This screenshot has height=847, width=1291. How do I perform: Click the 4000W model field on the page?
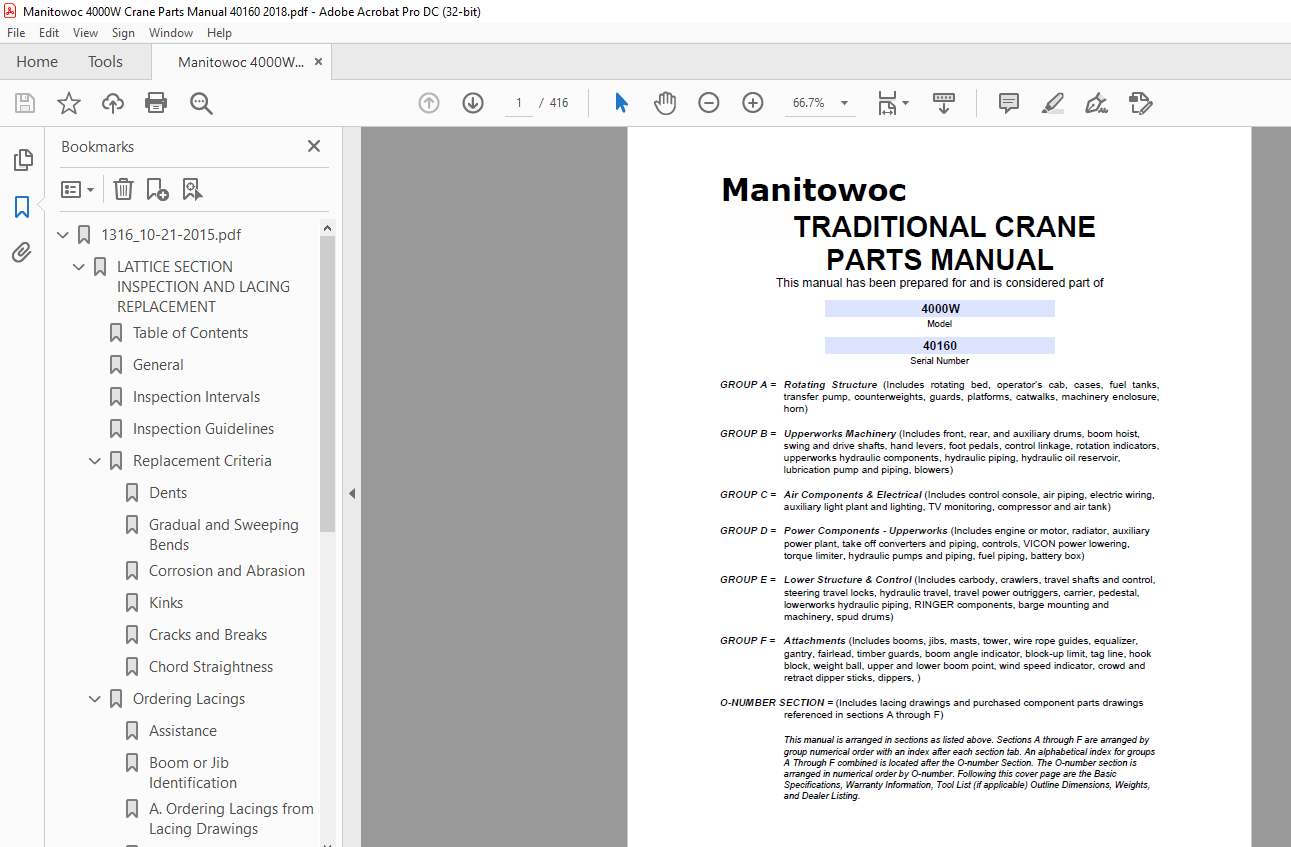[940, 309]
